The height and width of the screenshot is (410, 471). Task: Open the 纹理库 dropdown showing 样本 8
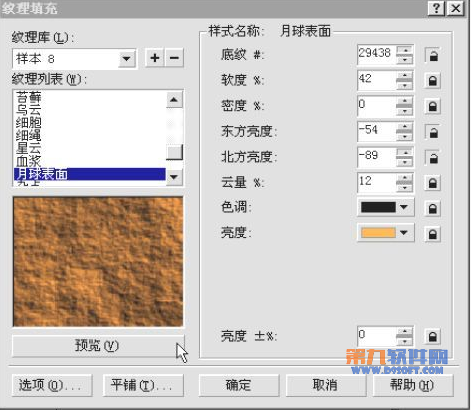tap(126, 59)
